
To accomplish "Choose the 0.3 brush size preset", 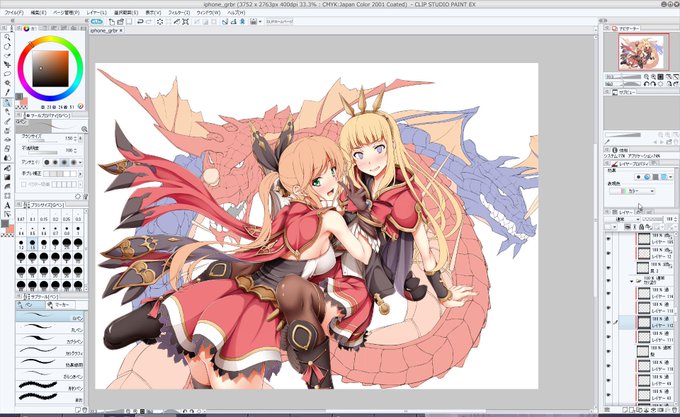I will [x=78, y=215].
